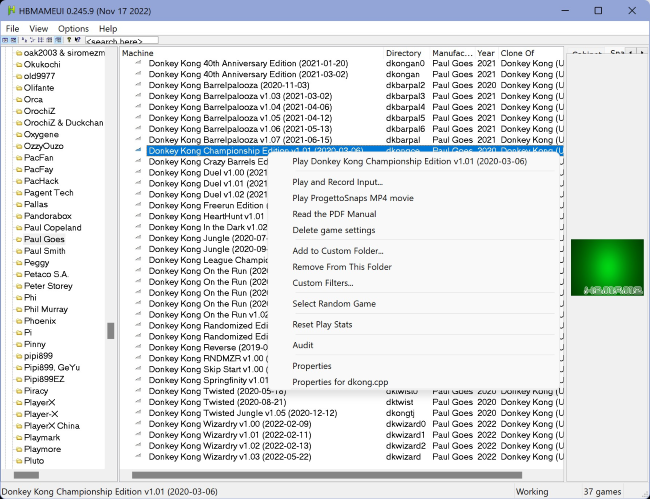Toggle the folder list toolbar icon

[6, 41]
